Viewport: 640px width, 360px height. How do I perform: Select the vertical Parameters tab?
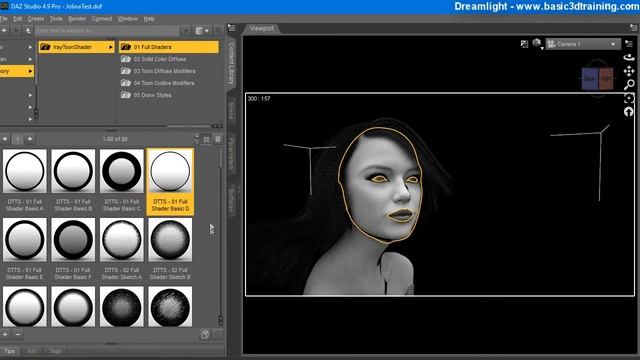pyautogui.click(x=231, y=154)
